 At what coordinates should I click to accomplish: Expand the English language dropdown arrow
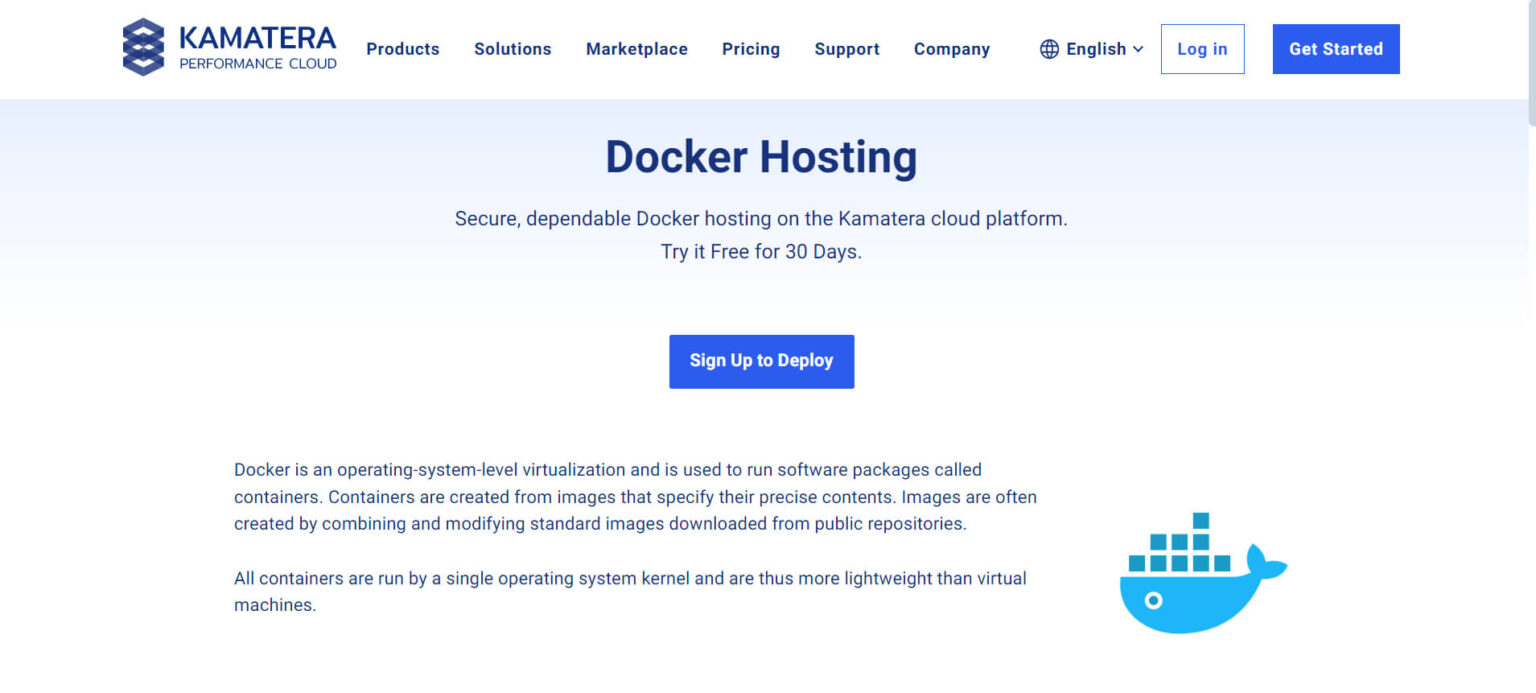pos(1138,49)
